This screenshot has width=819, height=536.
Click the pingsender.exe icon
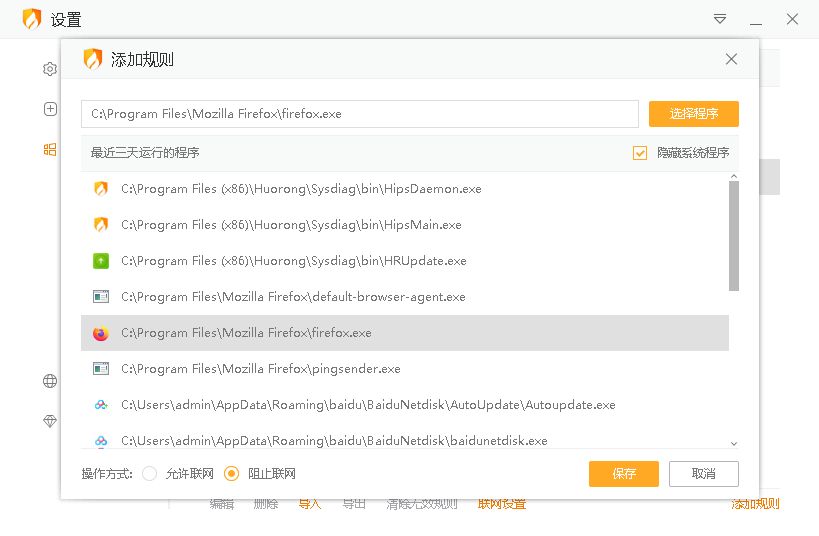point(100,369)
